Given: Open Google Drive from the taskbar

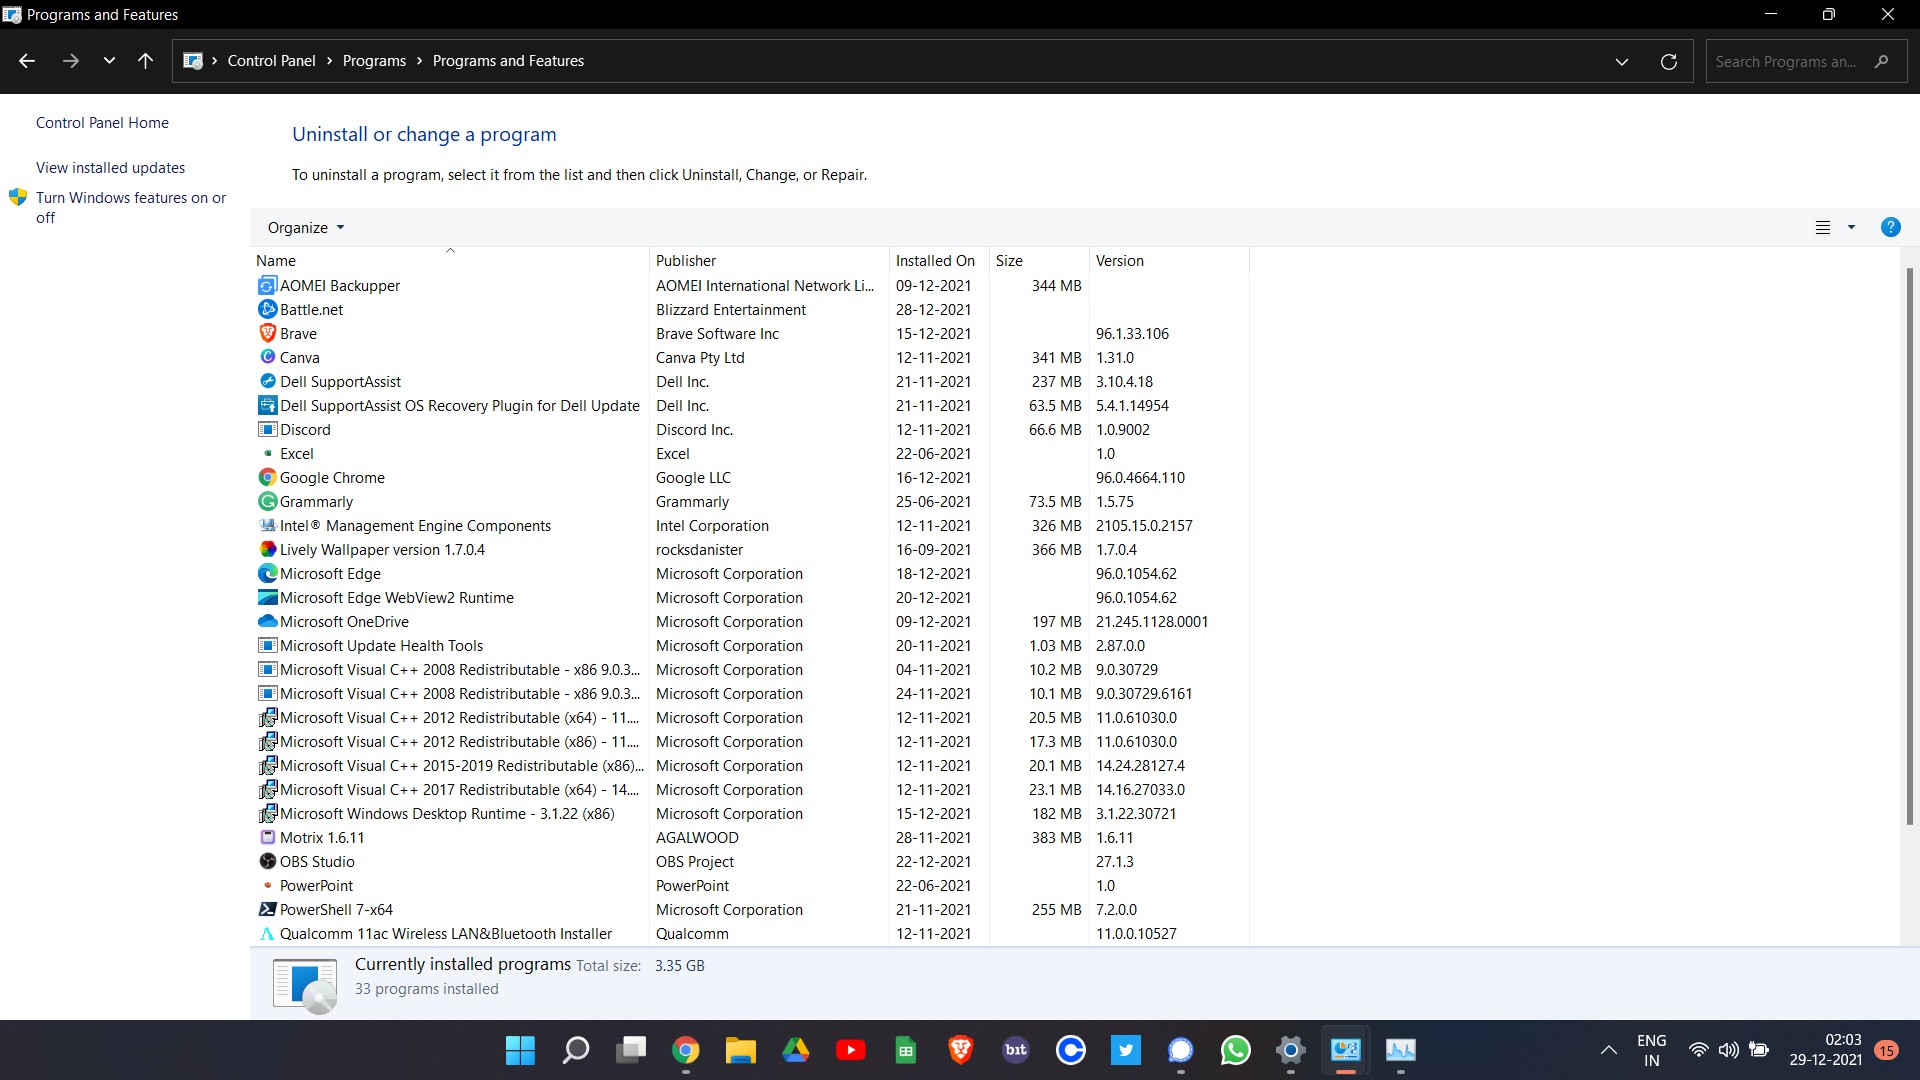Looking at the screenshot, I should [796, 1050].
